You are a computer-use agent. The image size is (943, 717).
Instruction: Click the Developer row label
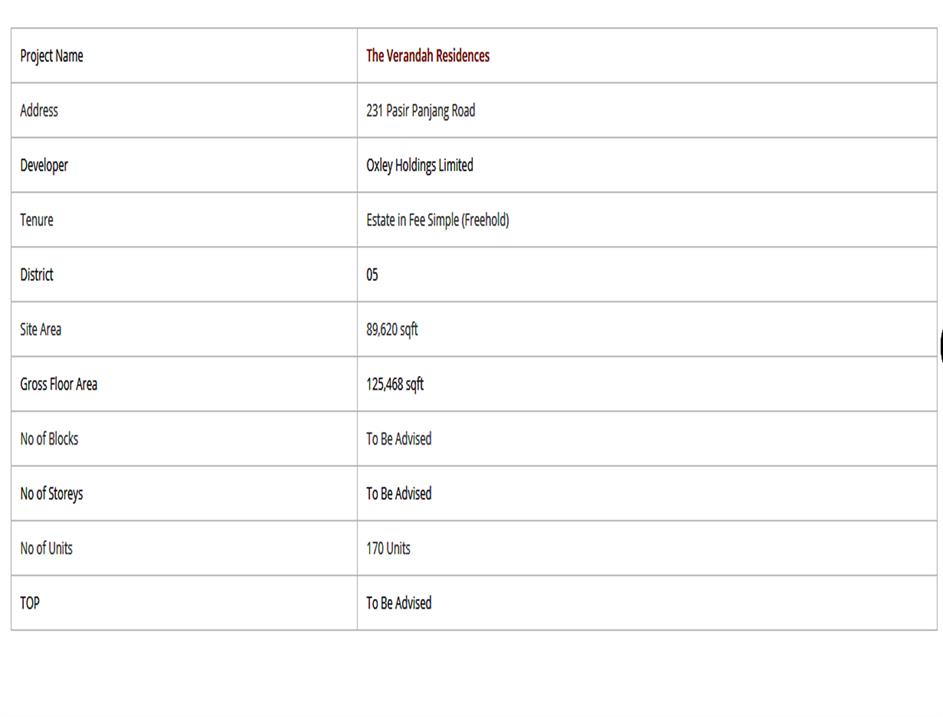44,166
